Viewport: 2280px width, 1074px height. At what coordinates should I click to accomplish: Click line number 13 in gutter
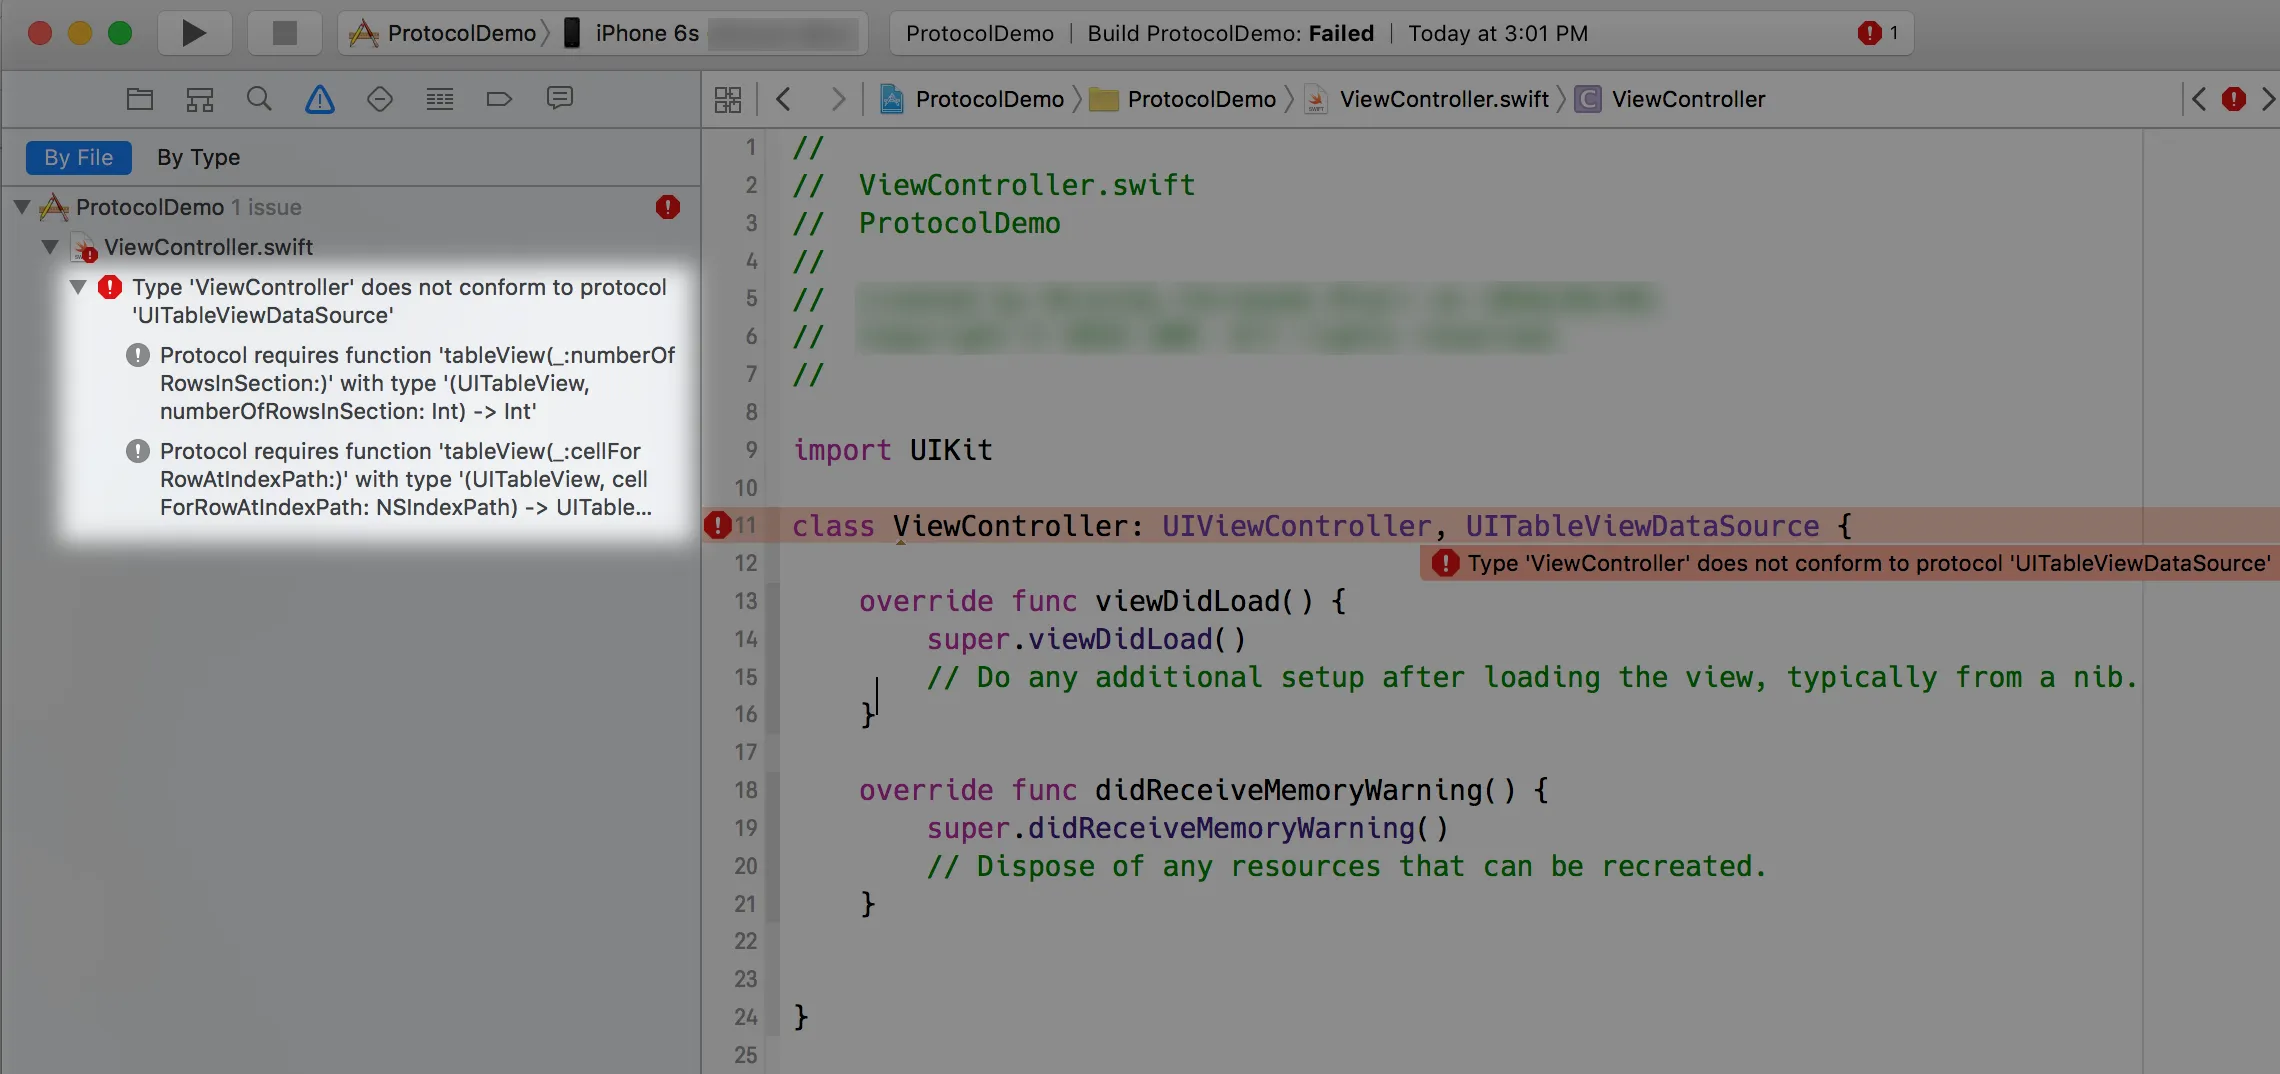tap(746, 601)
